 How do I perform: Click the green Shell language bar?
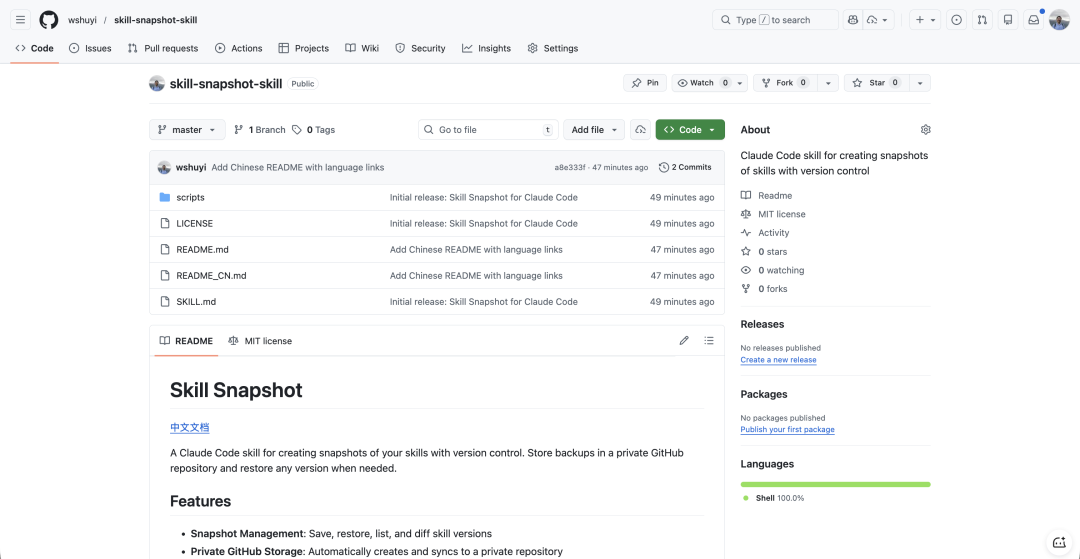click(x=835, y=484)
